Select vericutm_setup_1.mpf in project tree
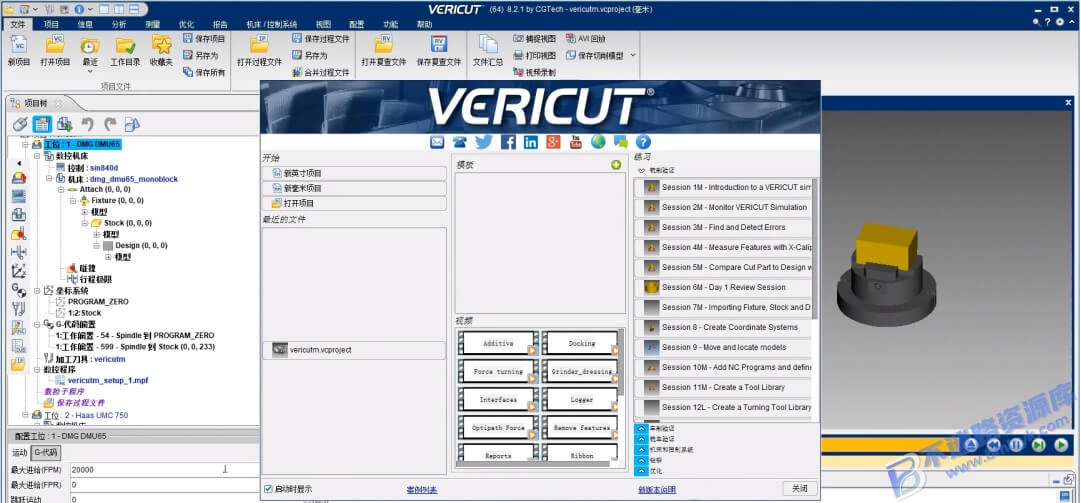The width and height of the screenshot is (1081, 503). 108,381
